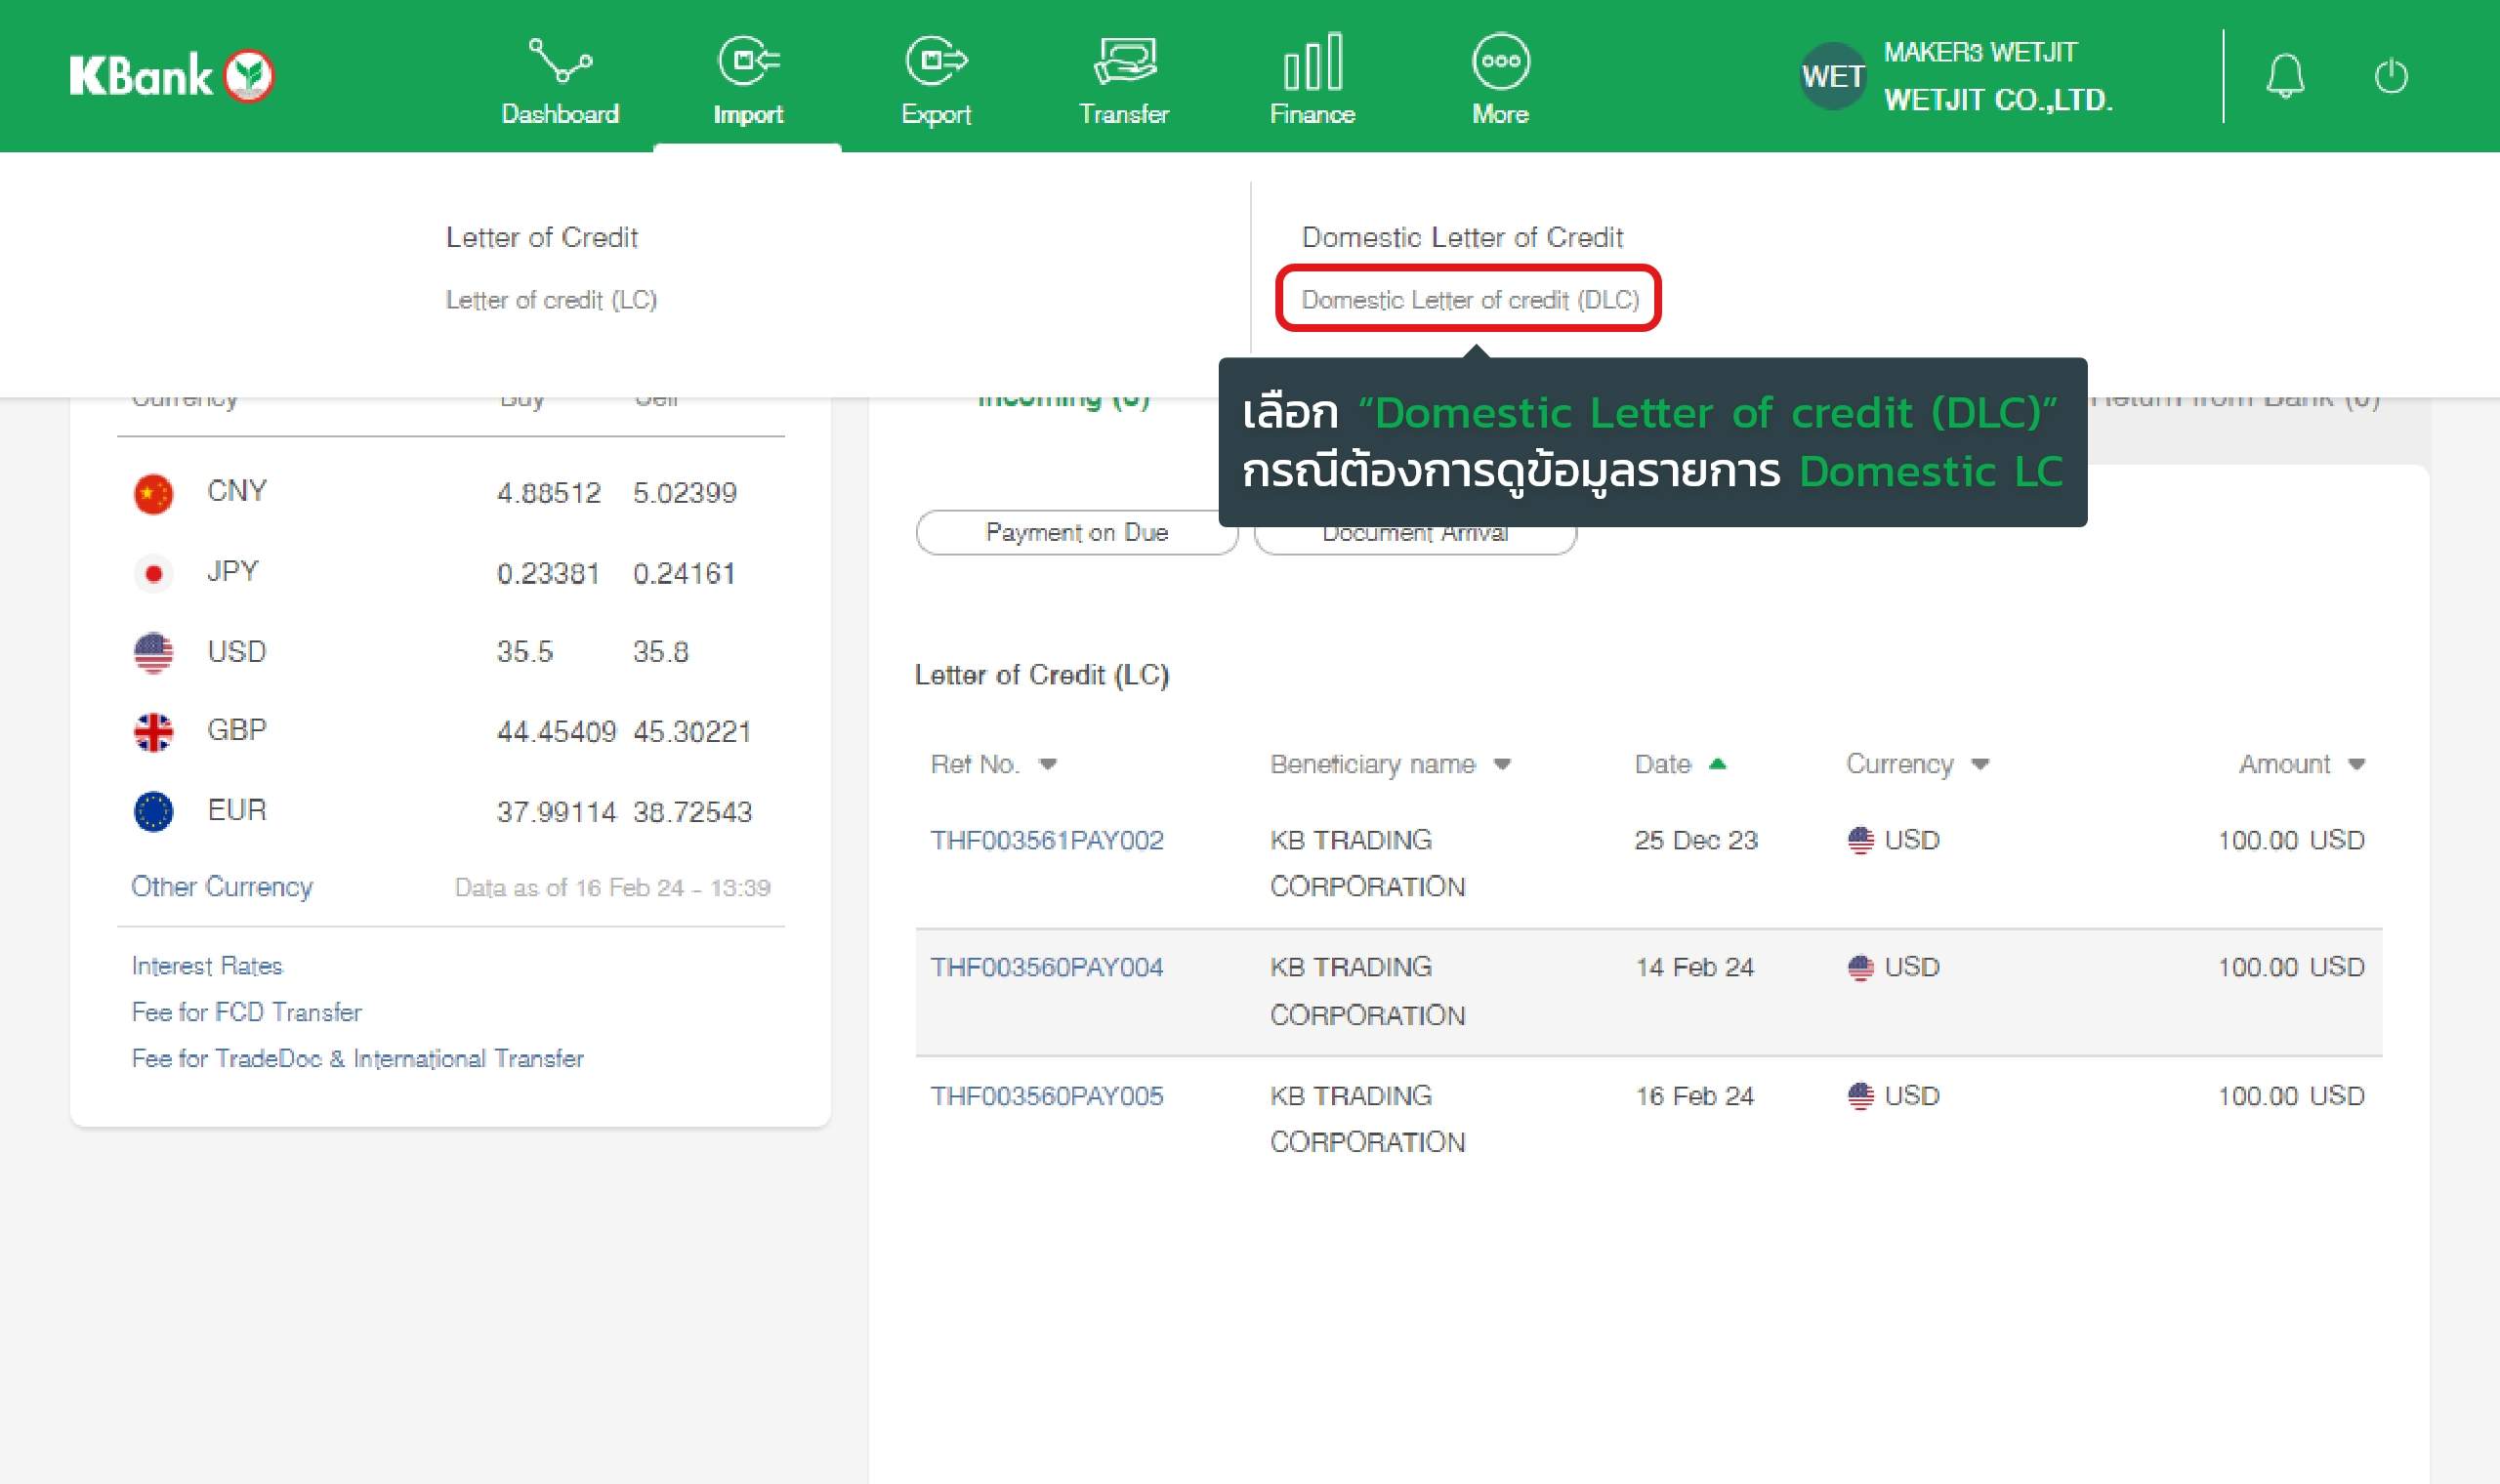Open the Dashboard icon in top navigation

(559, 62)
